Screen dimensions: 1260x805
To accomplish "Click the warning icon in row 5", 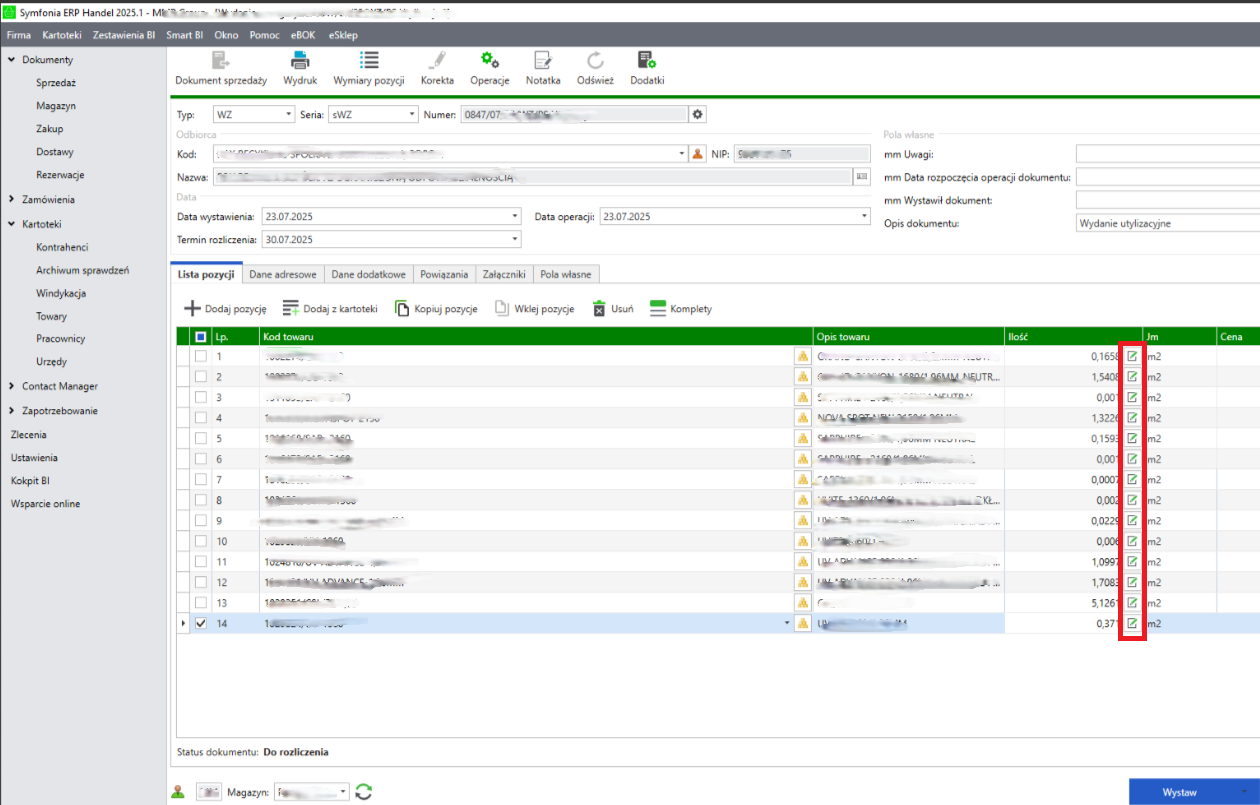I will (x=802, y=438).
